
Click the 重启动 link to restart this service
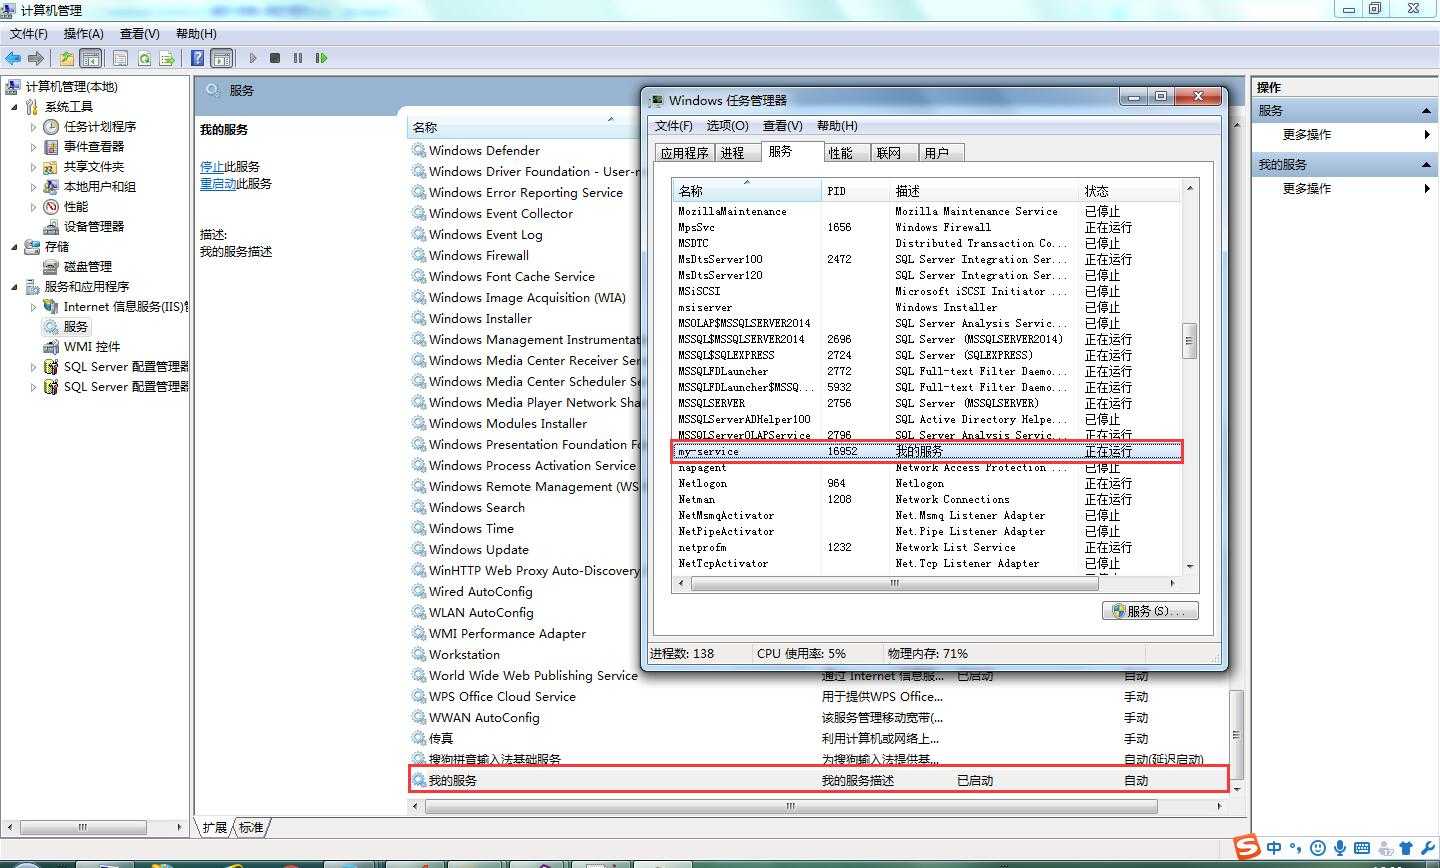pos(218,184)
